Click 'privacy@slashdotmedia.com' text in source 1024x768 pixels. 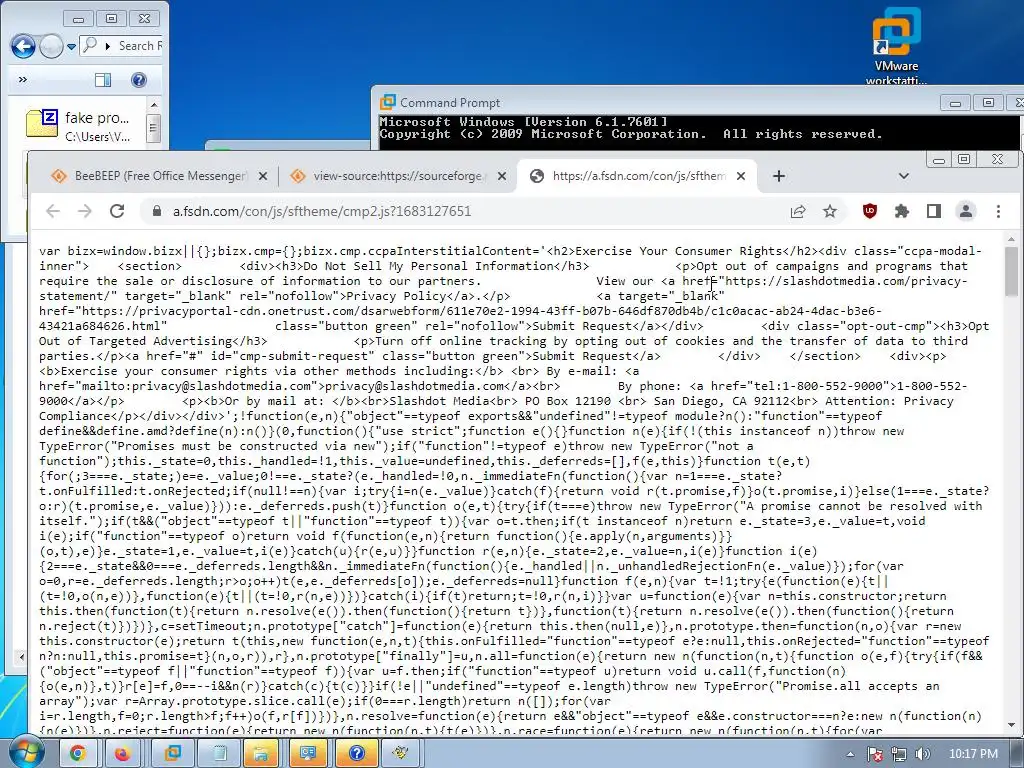coord(414,386)
